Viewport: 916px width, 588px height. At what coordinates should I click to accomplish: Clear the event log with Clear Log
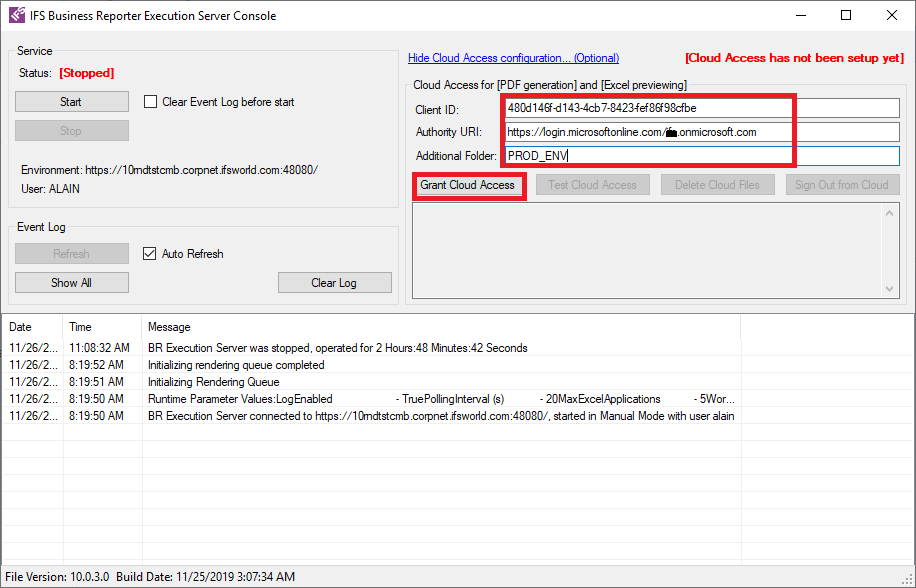335,283
